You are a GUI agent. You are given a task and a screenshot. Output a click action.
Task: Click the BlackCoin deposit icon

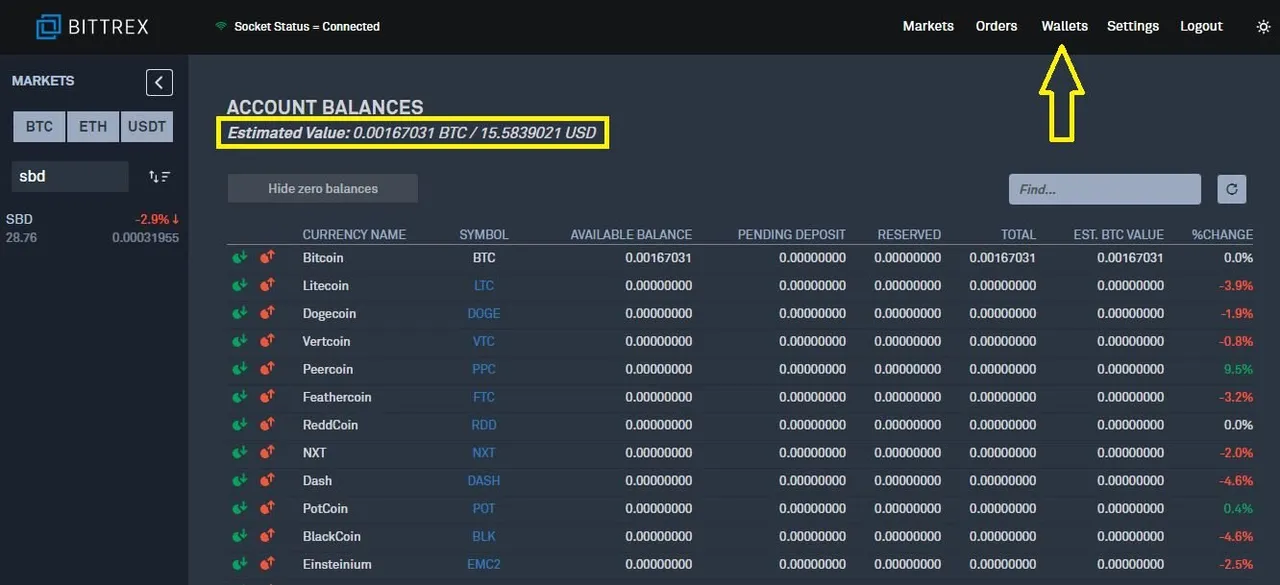(x=239, y=537)
